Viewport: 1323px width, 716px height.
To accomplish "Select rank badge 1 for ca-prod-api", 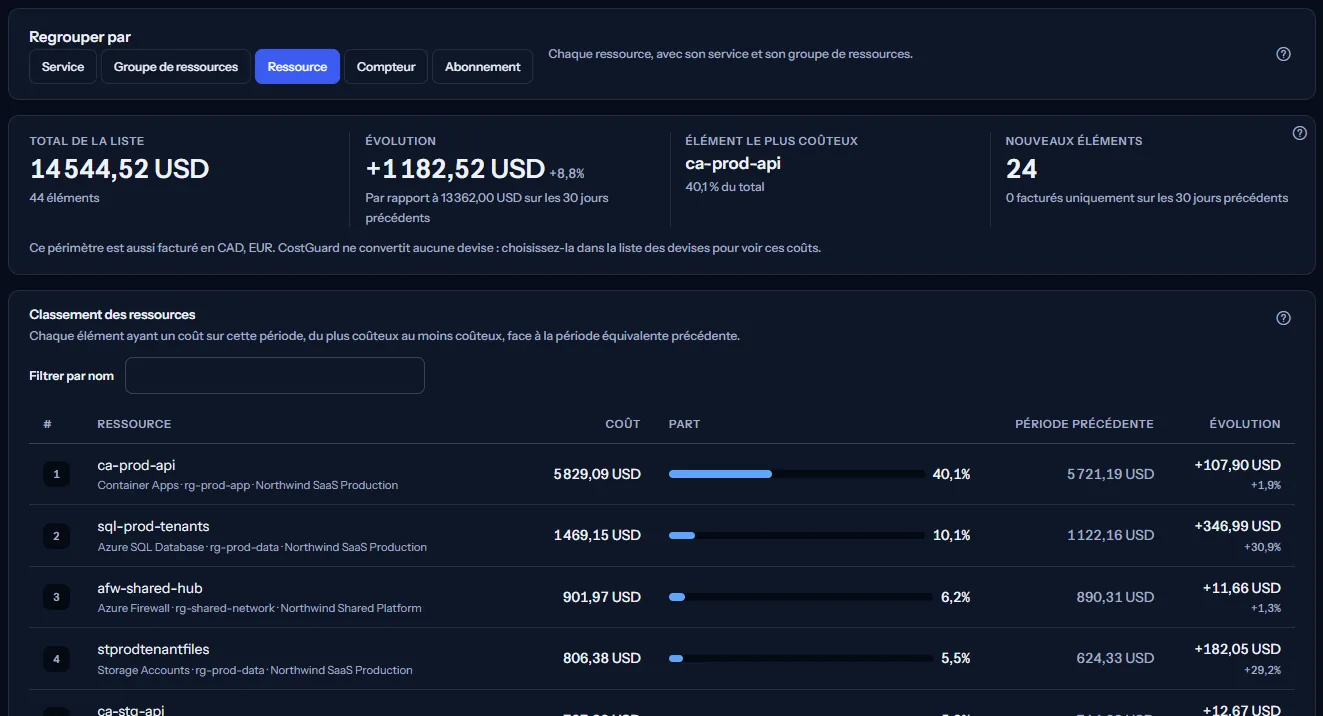I will 56,474.
